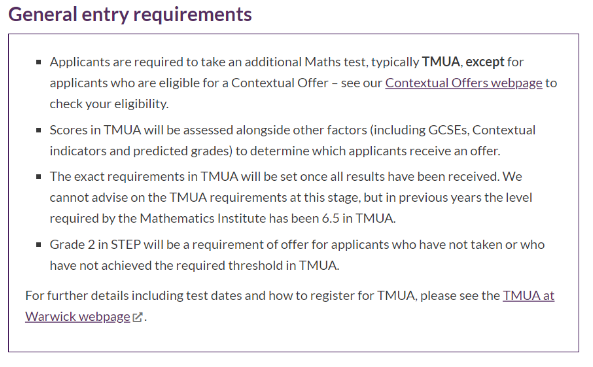Click the words 'Warwick webpage' on the last line
Screen dimensions: 593x367
[x=78, y=317]
